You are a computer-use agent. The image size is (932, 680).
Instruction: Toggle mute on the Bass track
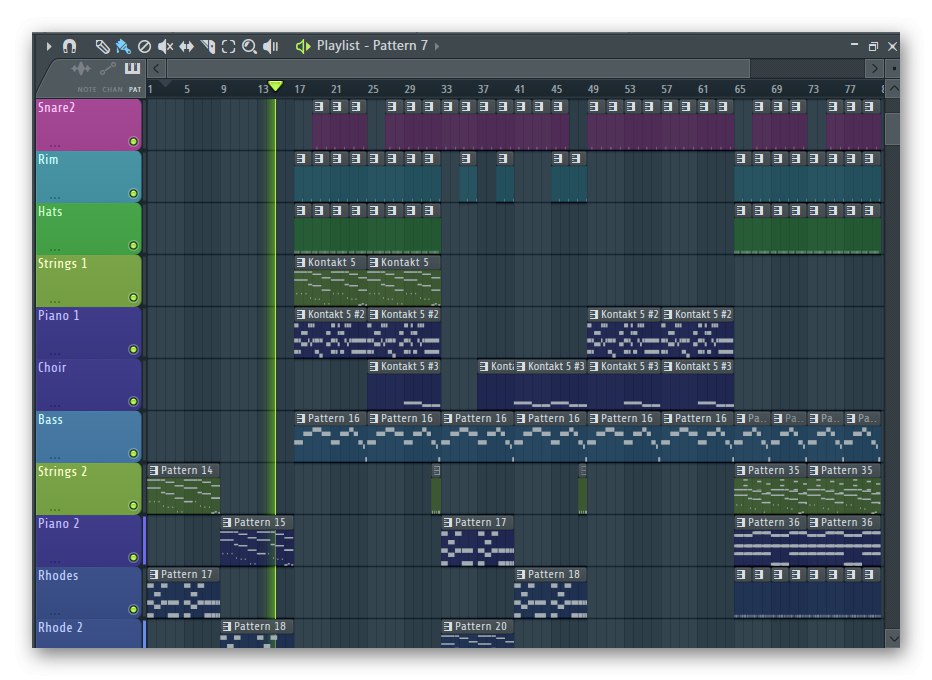[x=133, y=453]
